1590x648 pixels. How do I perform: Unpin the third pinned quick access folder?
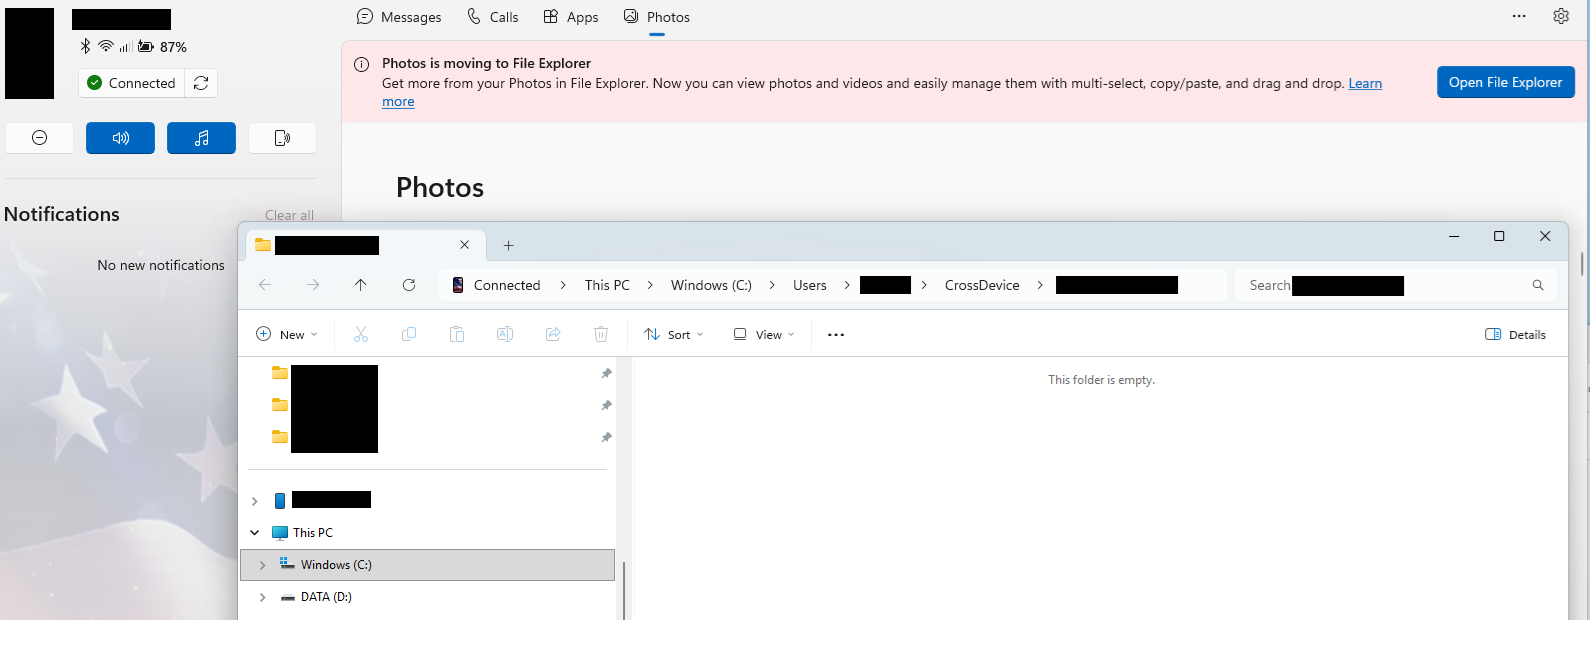[x=606, y=437]
